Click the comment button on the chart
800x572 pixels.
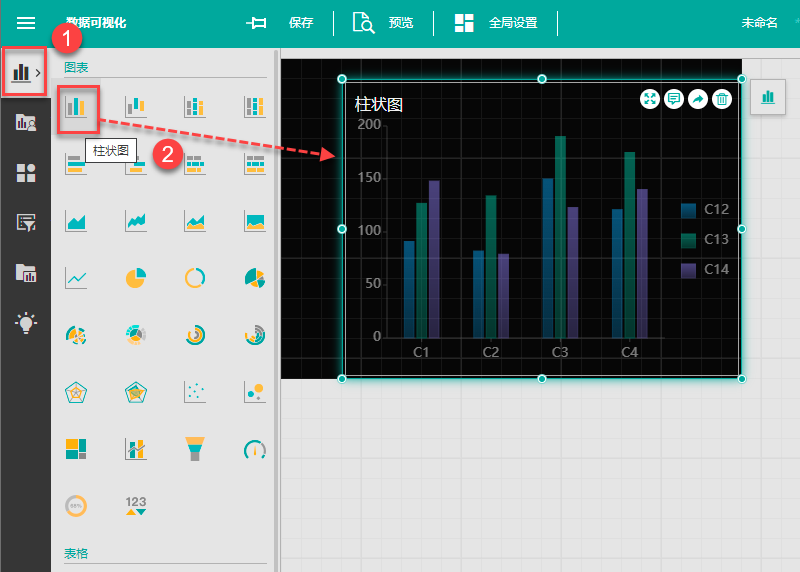click(x=674, y=99)
